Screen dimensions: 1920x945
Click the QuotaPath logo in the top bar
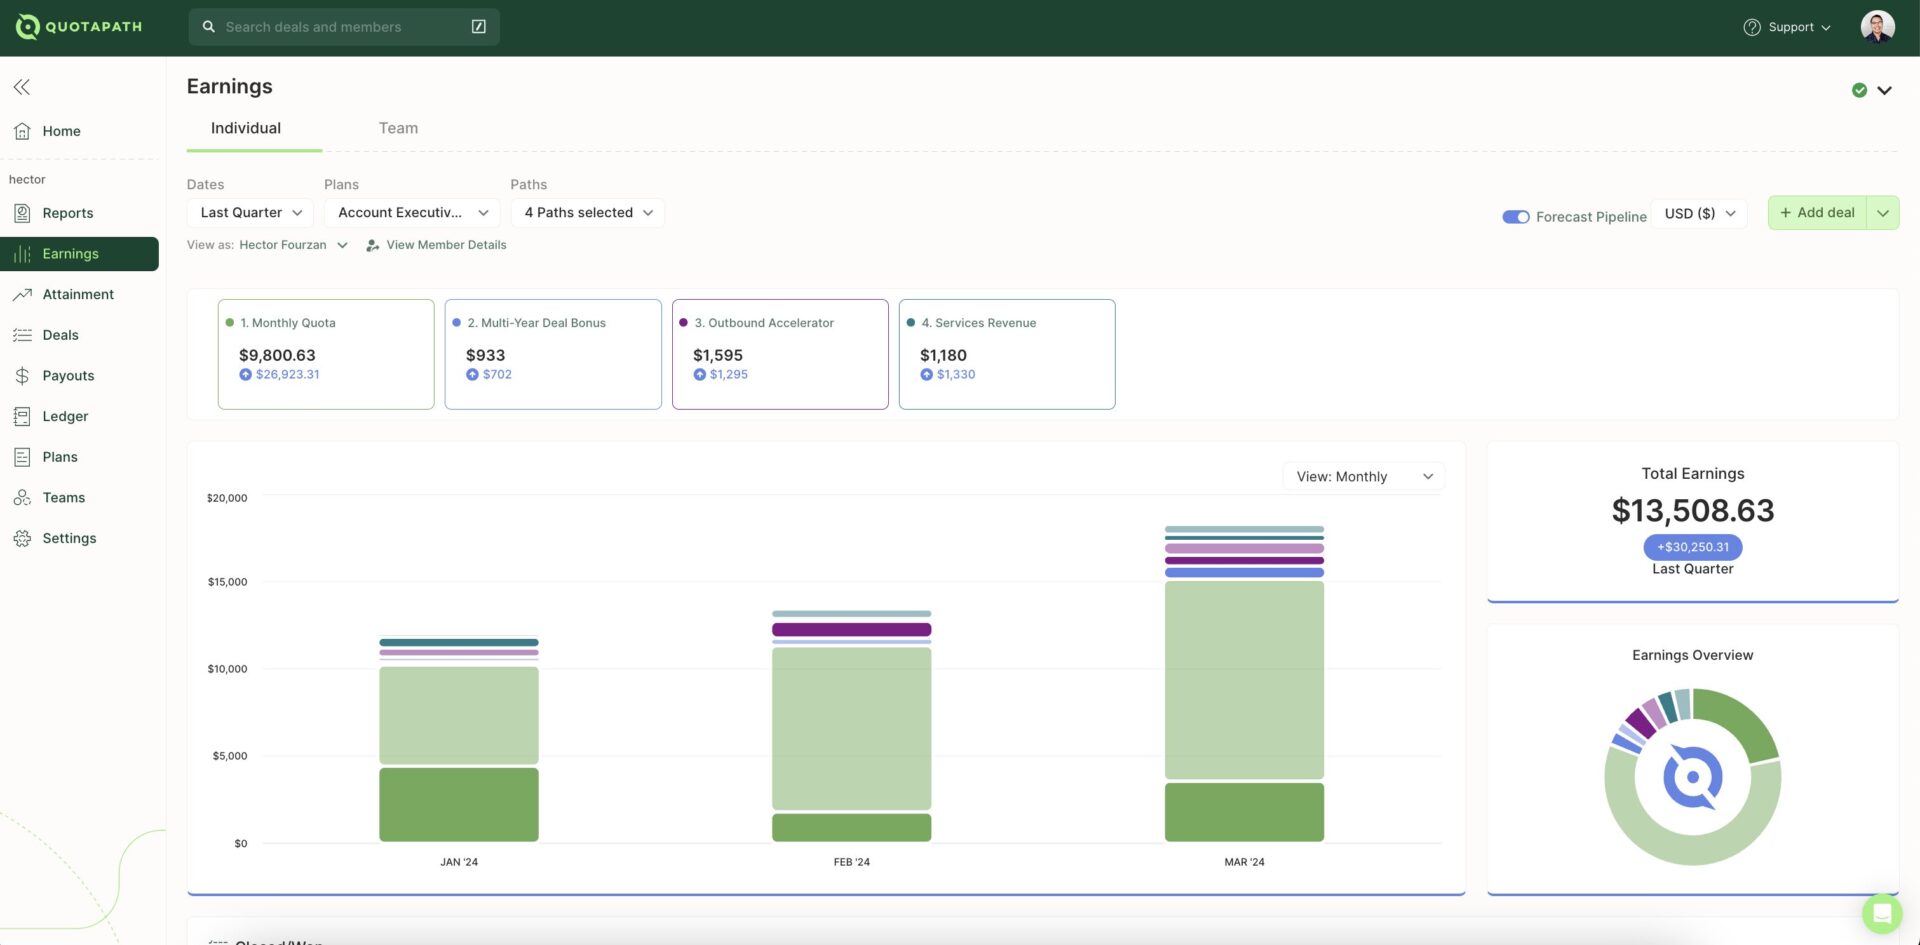[x=78, y=26]
